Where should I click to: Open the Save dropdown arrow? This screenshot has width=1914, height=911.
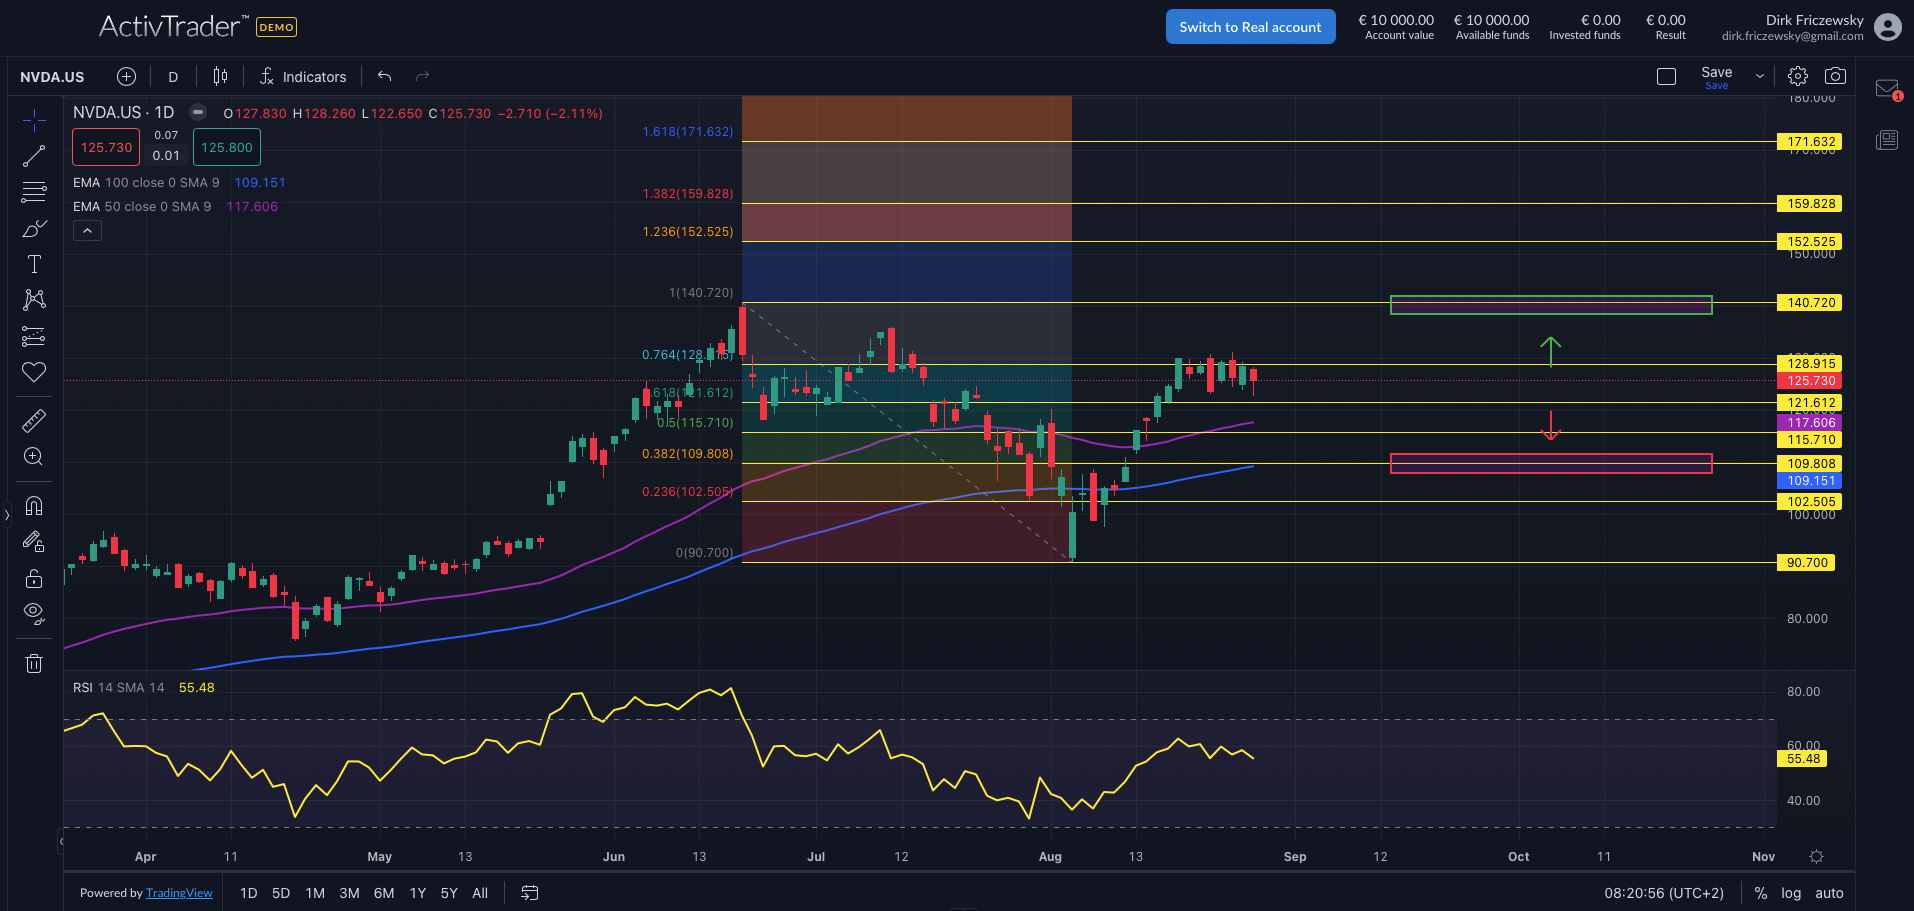[x=1760, y=76]
